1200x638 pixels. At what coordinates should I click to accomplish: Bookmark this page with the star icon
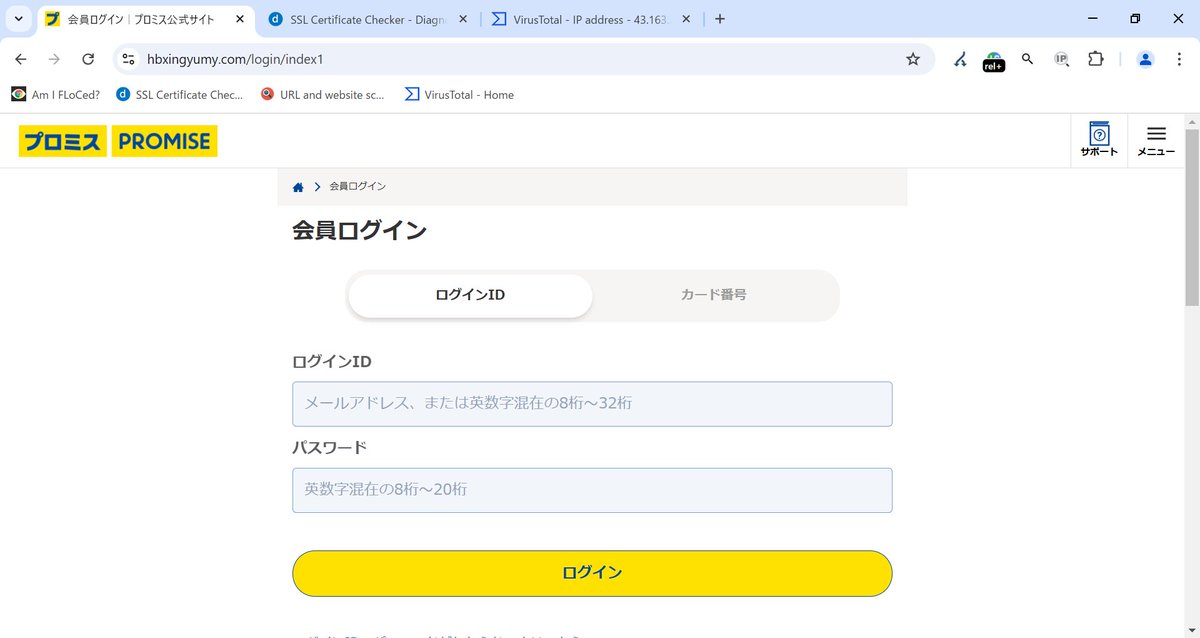pos(912,59)
